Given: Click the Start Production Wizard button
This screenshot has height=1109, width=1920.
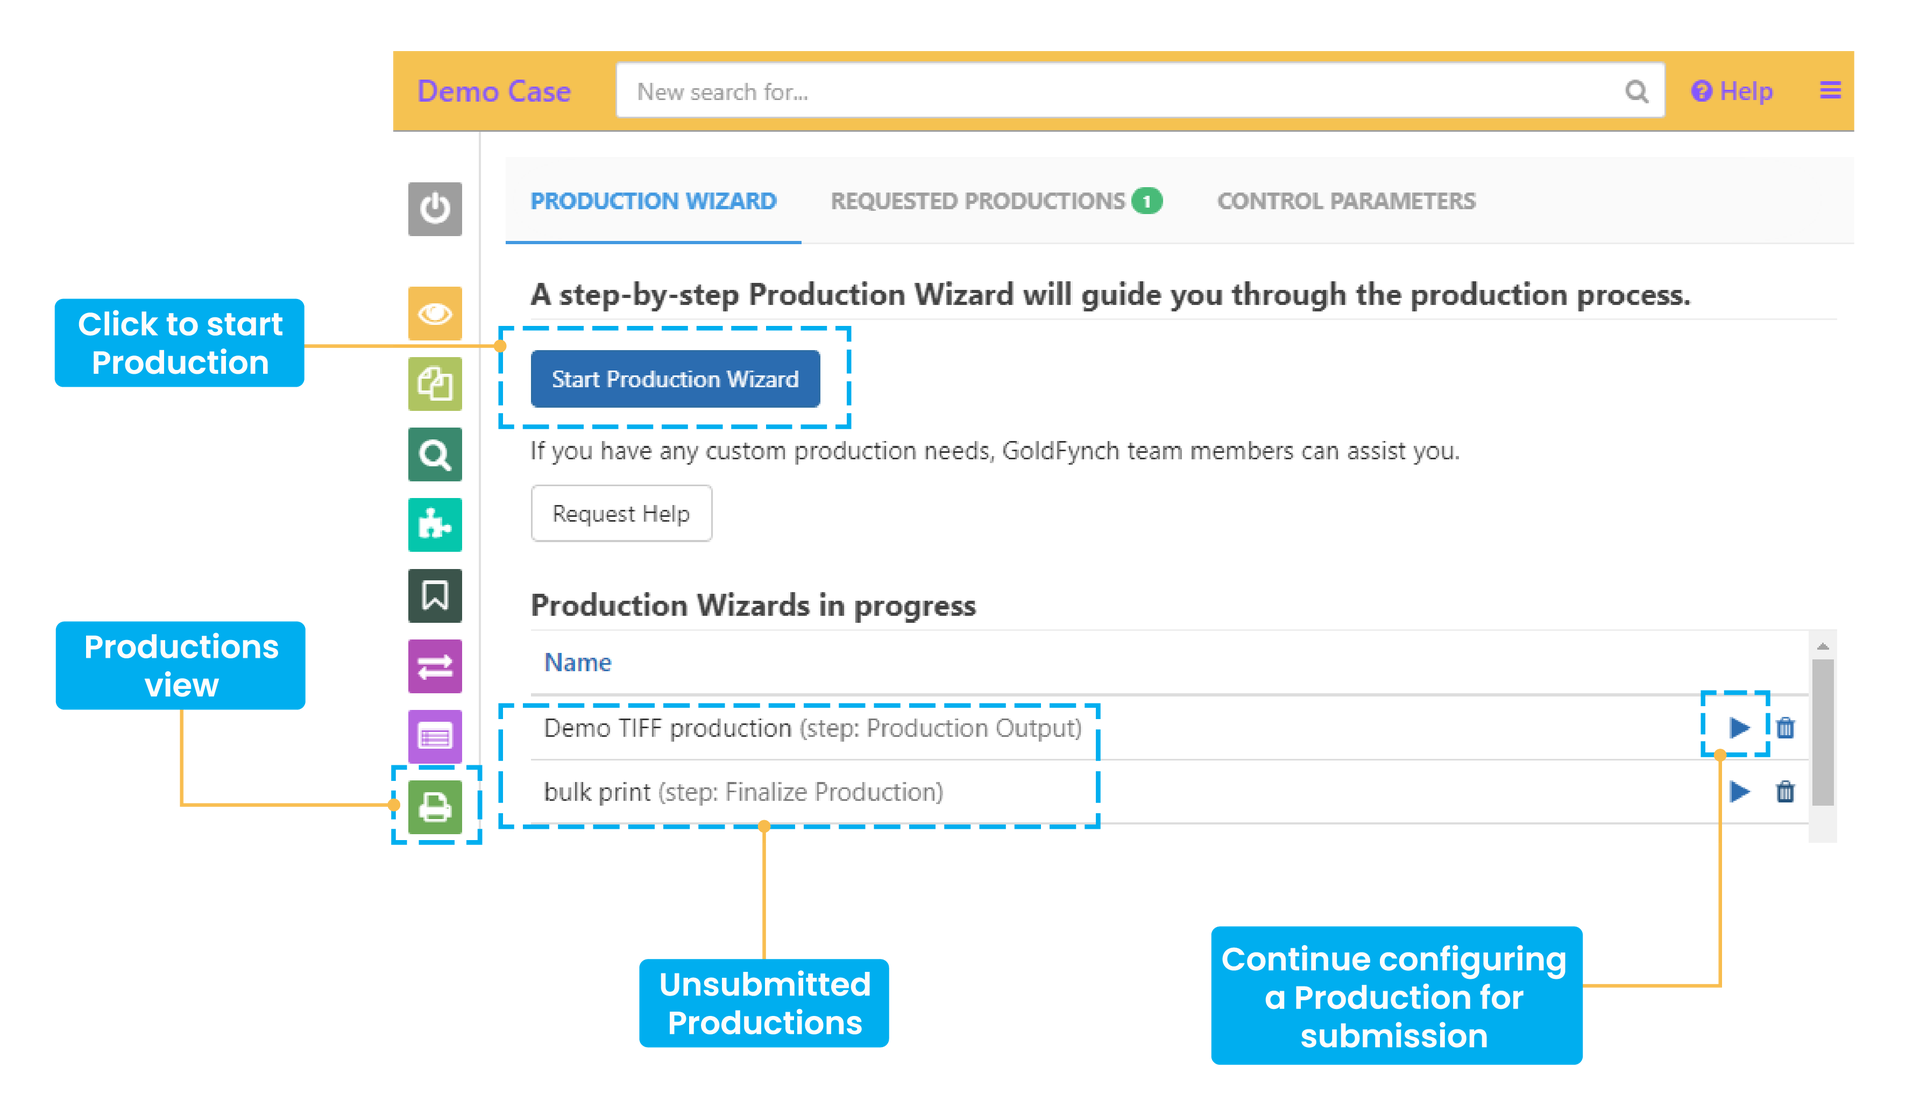Looking at the screenshot, I should point(675,379).
